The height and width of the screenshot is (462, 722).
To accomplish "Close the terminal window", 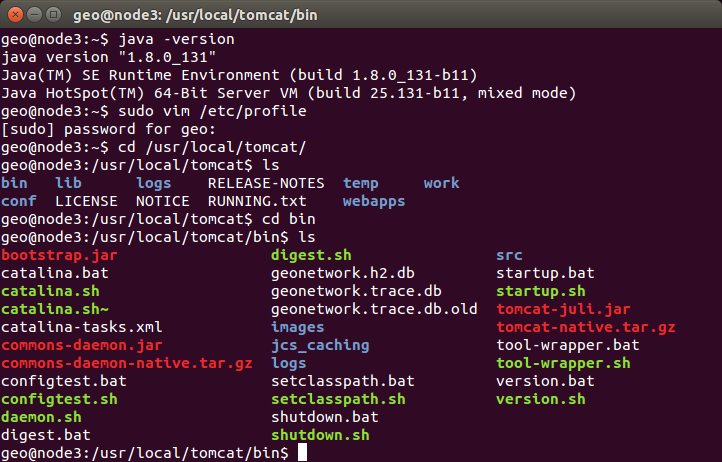I will tap(14, 13).
